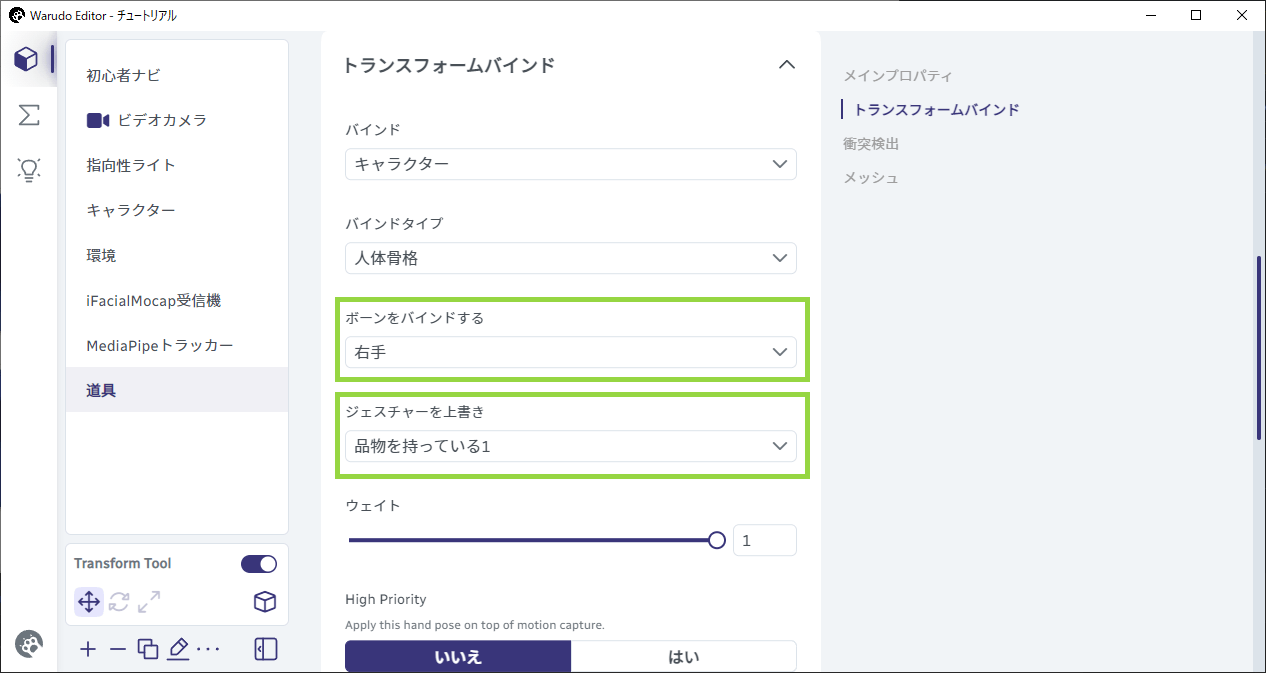
Task: Click the ウェイト slider handle
Action: [716, 540]
